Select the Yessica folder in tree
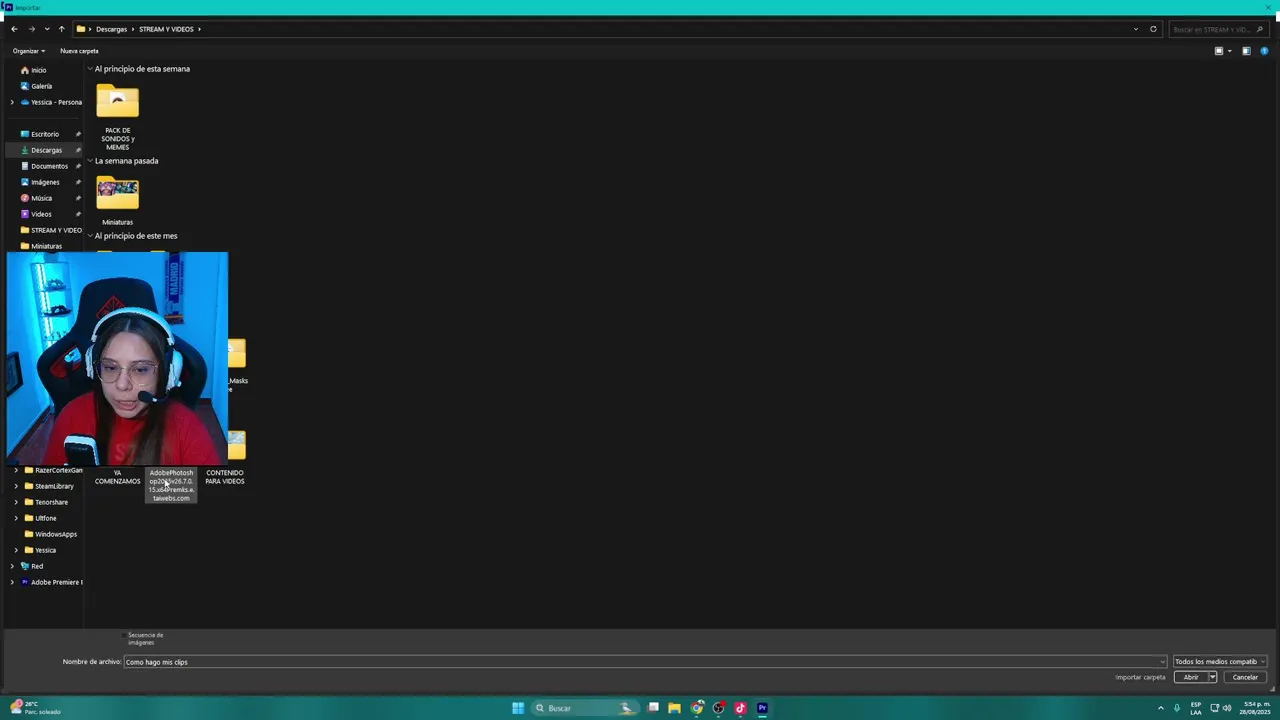Image resolution: width=1280 pixels, height=720 pixels. [45, 550]
